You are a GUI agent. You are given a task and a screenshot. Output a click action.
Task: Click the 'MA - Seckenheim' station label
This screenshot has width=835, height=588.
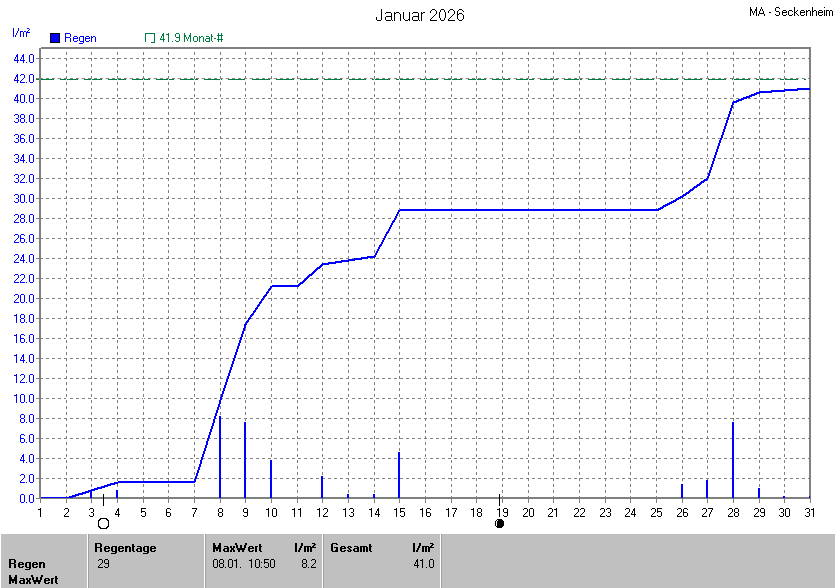coord(788,12)
